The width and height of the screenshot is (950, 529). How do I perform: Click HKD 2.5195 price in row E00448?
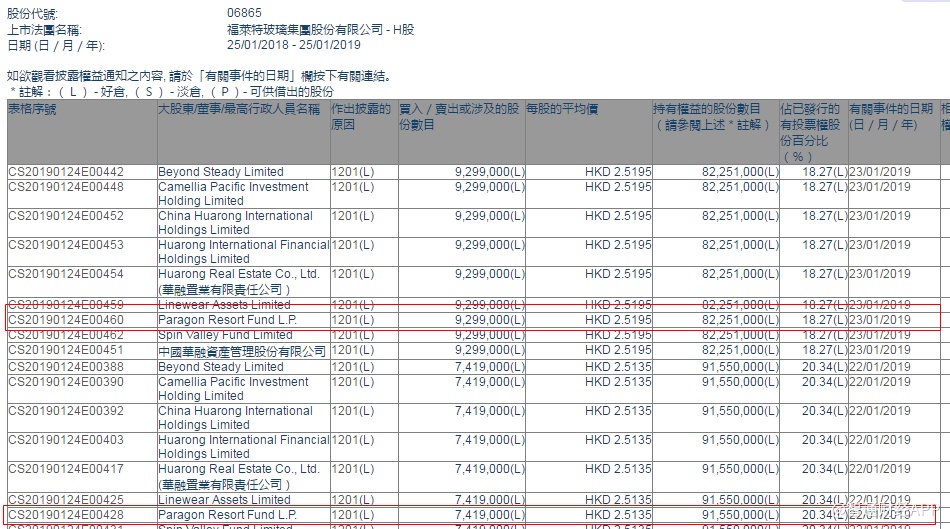(x=618, y=187)
